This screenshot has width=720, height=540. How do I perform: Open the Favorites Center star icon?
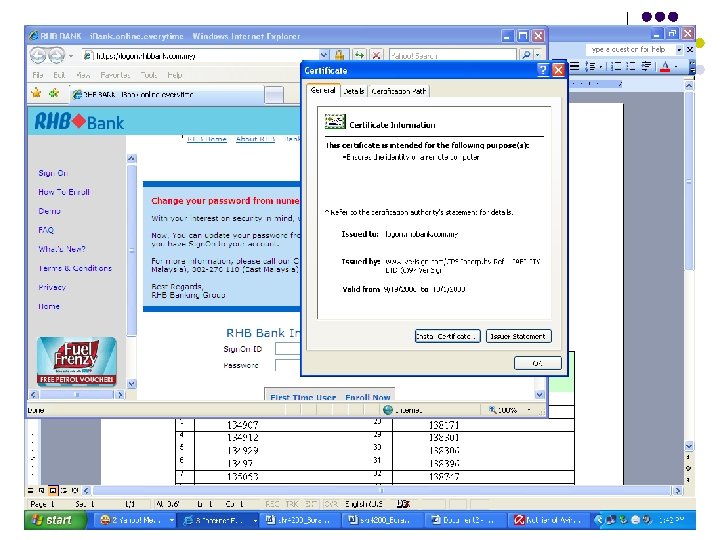tap(36, 93)
